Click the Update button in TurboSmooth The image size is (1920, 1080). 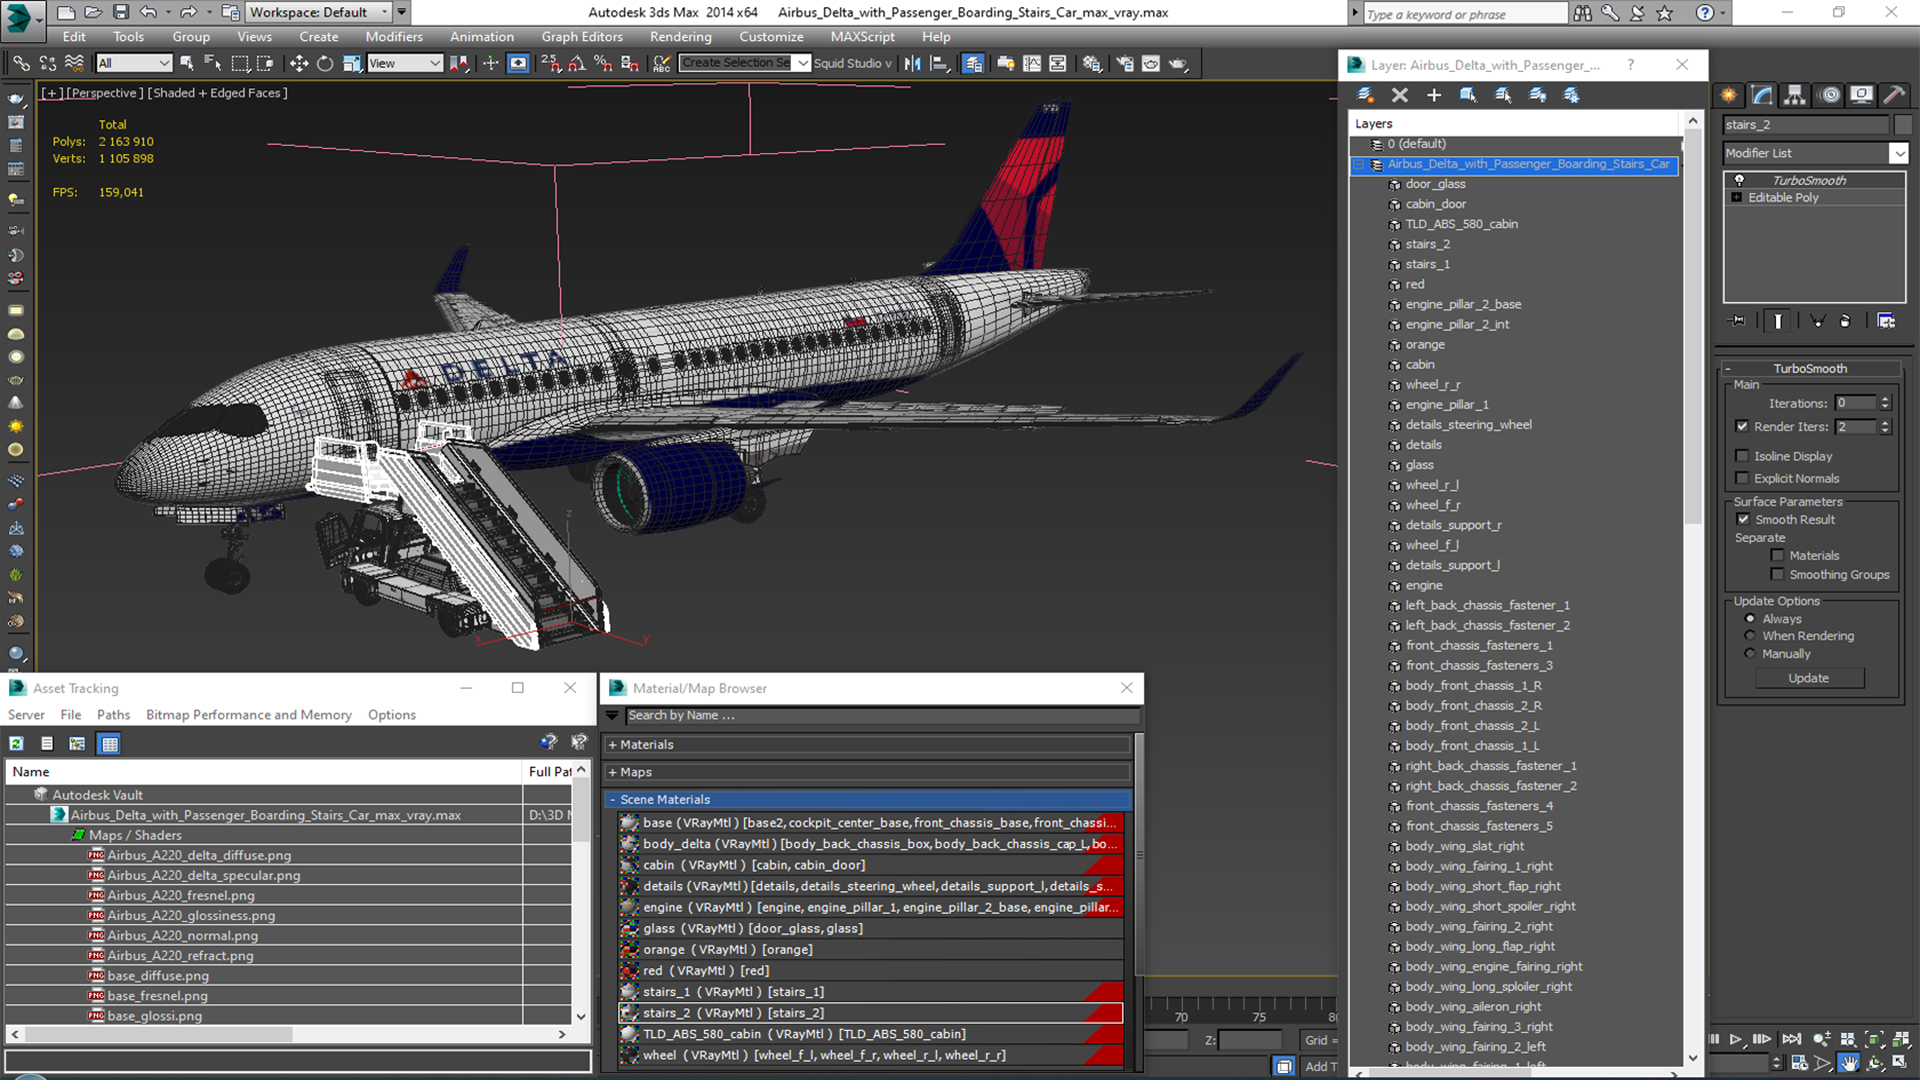[x=1809, y=678]
